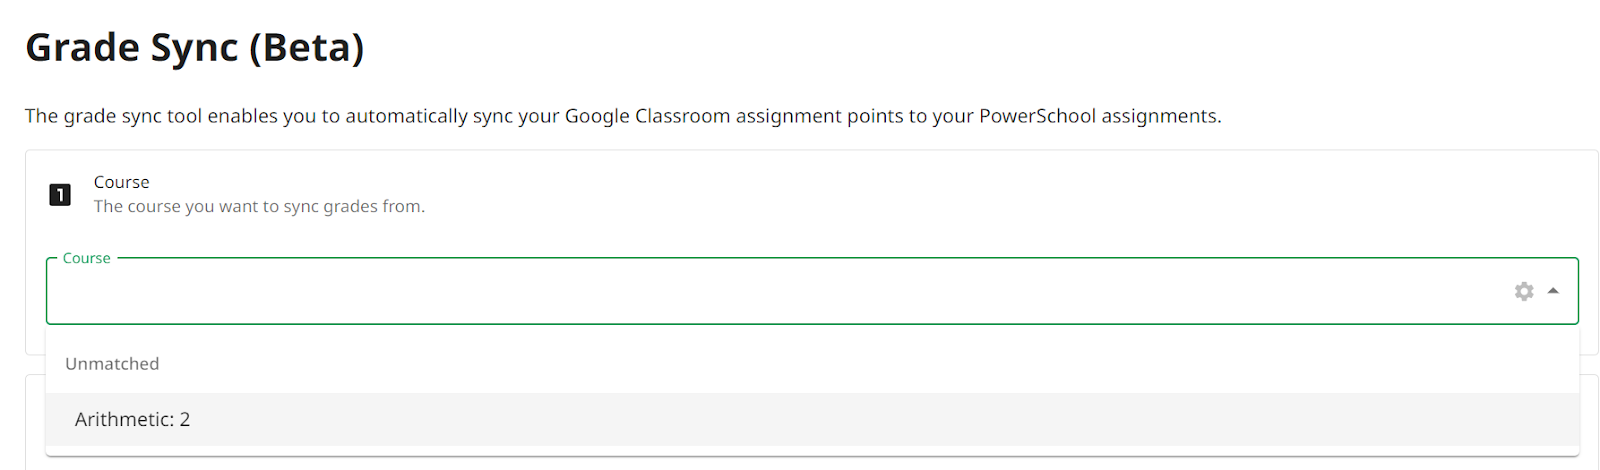Click the Course step title text
Screen dimensions: 1600x470
[x=122, y=182]
